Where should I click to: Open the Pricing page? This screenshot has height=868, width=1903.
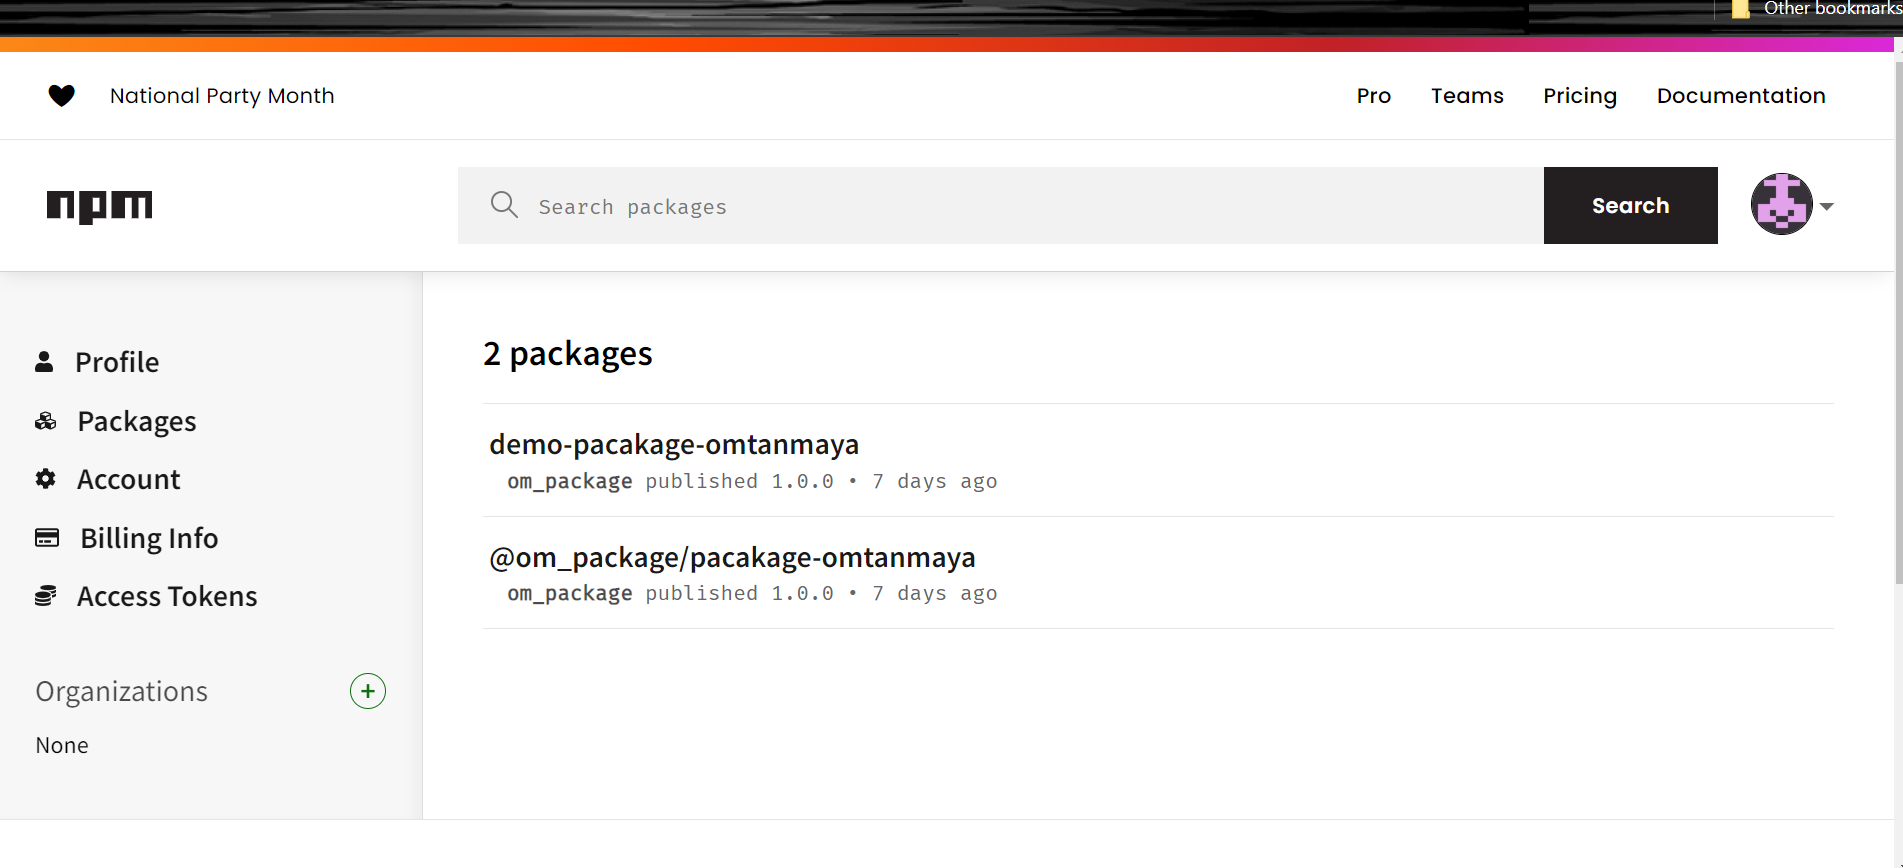1579,96
